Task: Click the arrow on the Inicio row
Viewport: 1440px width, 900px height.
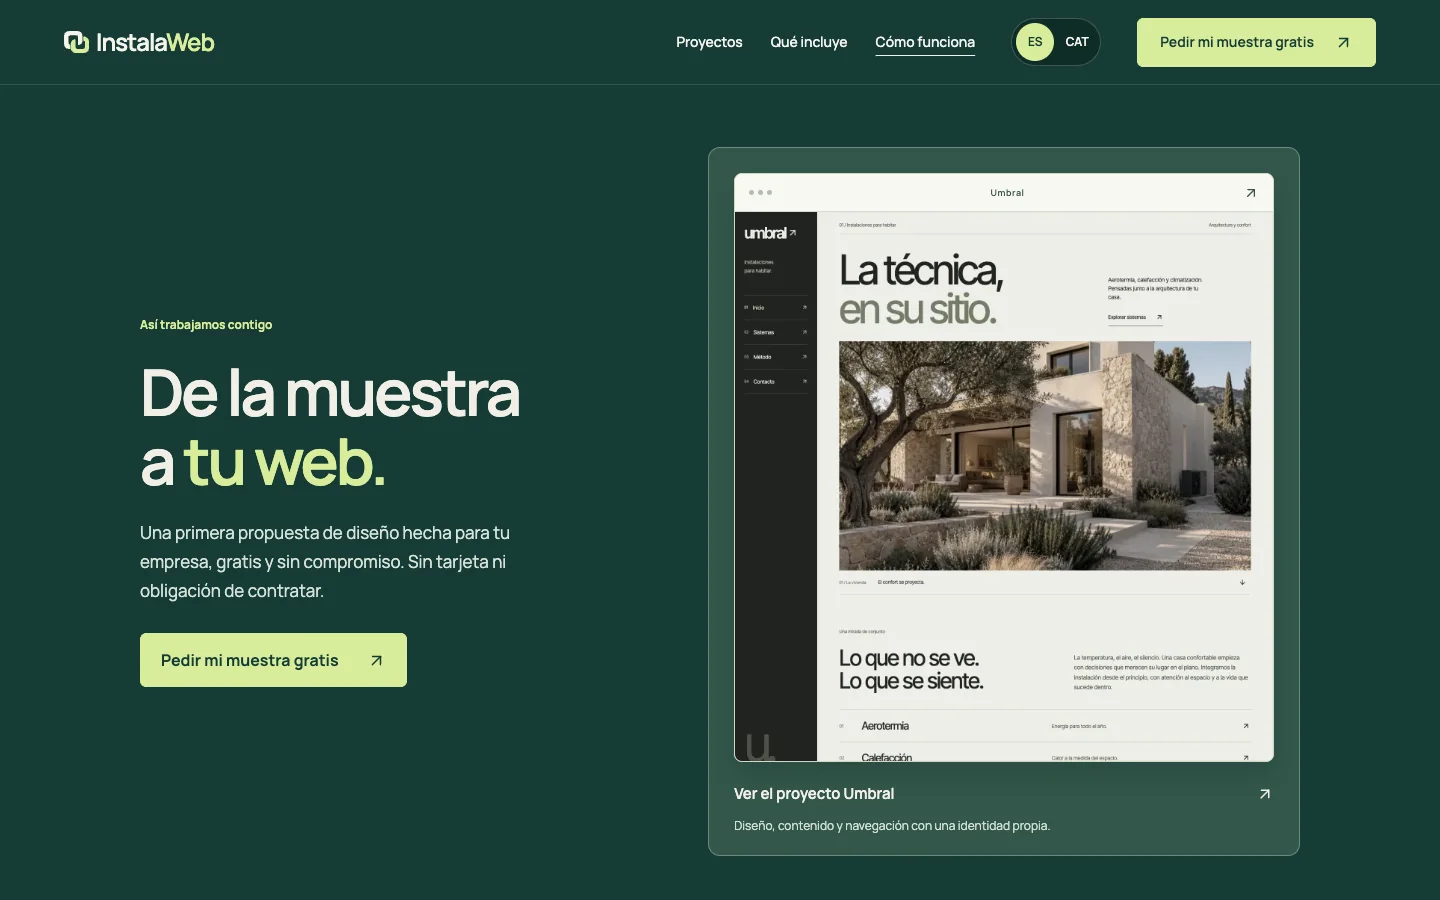Action: tap(804, 308)
